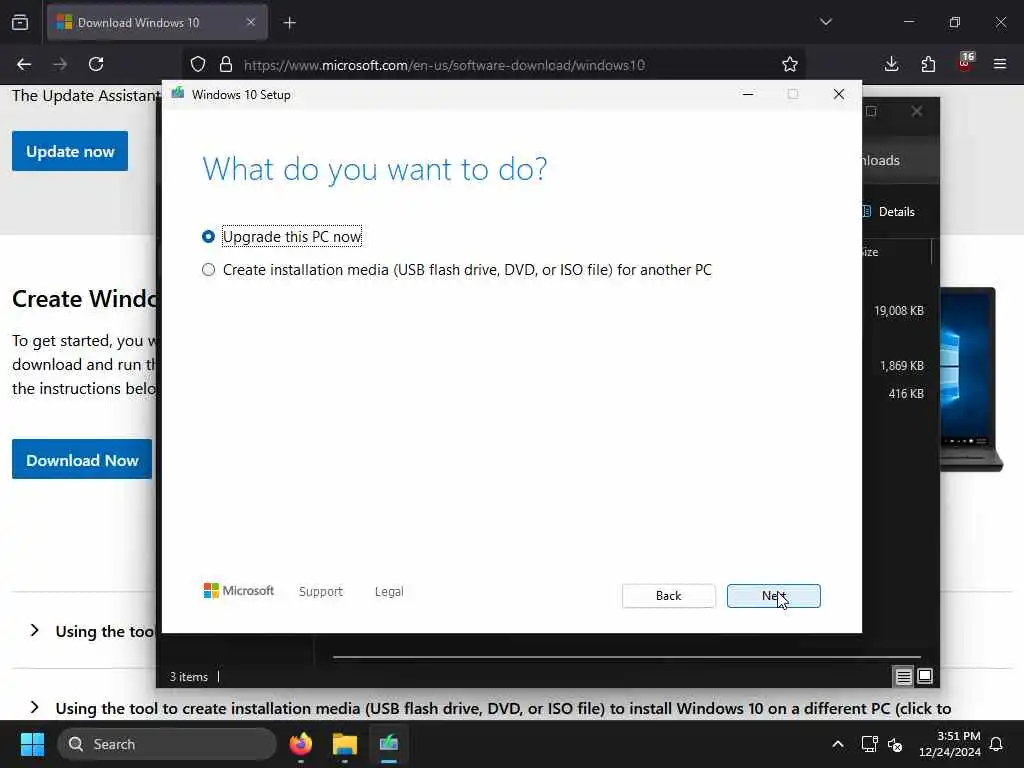Open the Firefox application menu
The height and width of the screenshot is (768, 1024).
click(x=1000, y=64)
